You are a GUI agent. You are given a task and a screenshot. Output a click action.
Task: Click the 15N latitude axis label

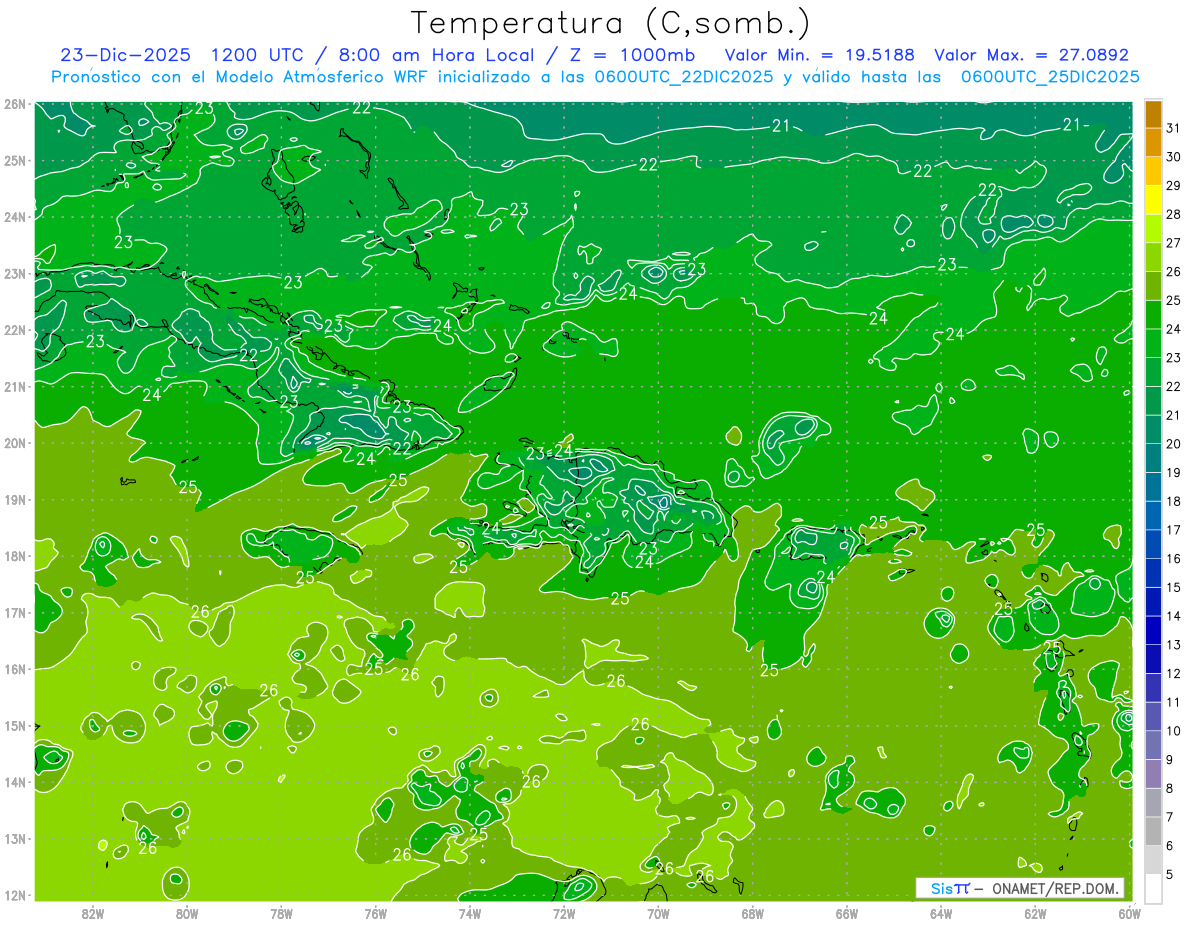(14, 725)
